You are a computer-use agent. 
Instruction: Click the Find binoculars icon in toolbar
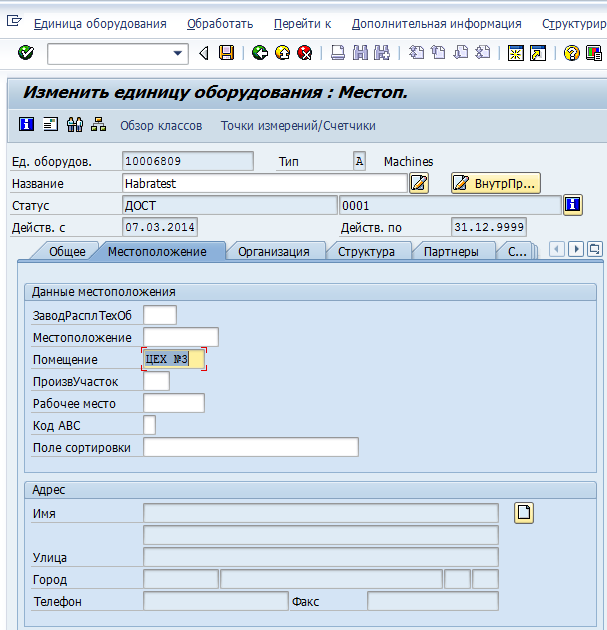[360, 53]
